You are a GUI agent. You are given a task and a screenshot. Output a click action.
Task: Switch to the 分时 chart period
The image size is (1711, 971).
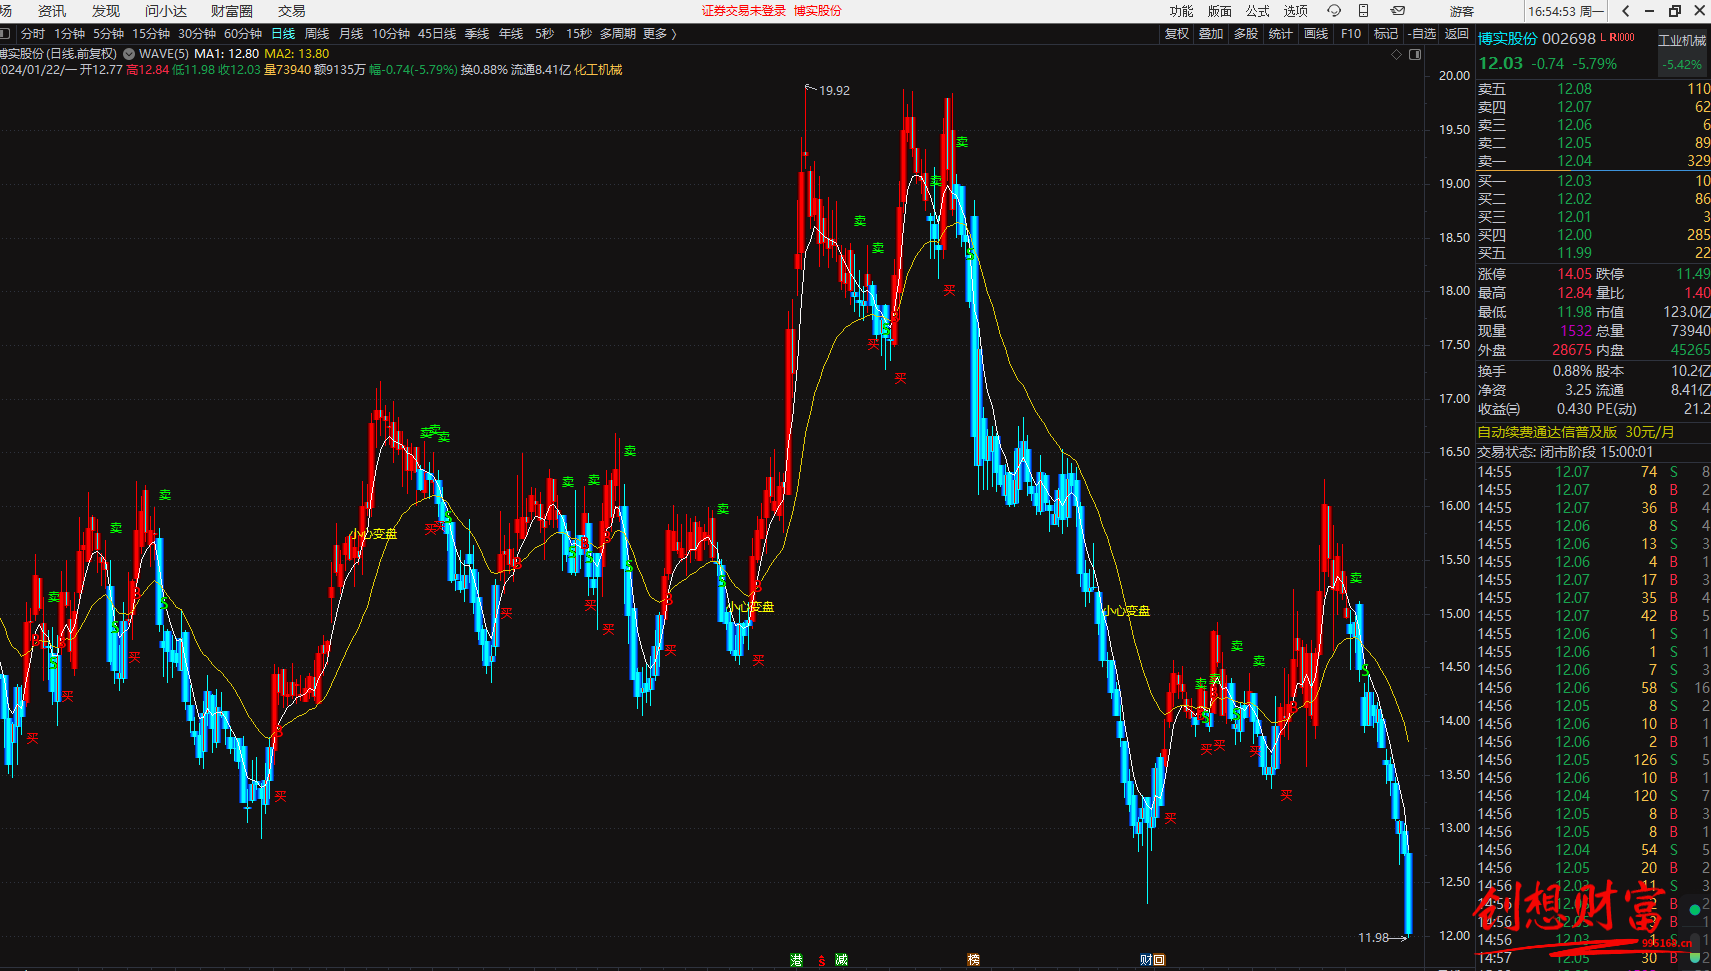[33, 34]
